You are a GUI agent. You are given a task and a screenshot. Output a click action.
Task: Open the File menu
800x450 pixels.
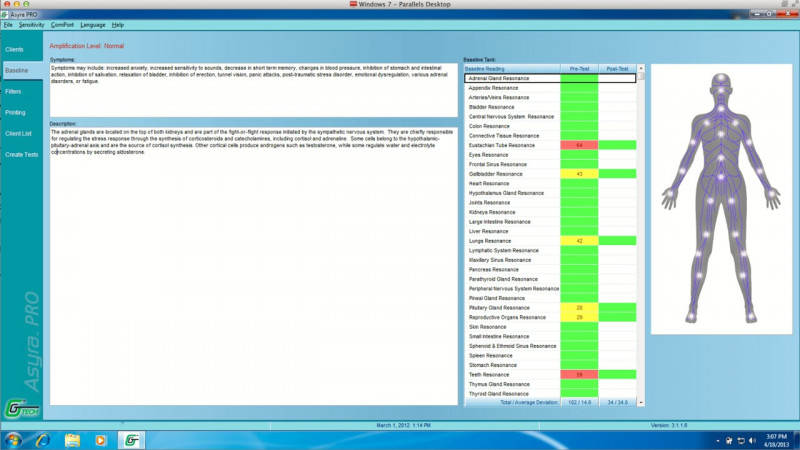[8, 24]
